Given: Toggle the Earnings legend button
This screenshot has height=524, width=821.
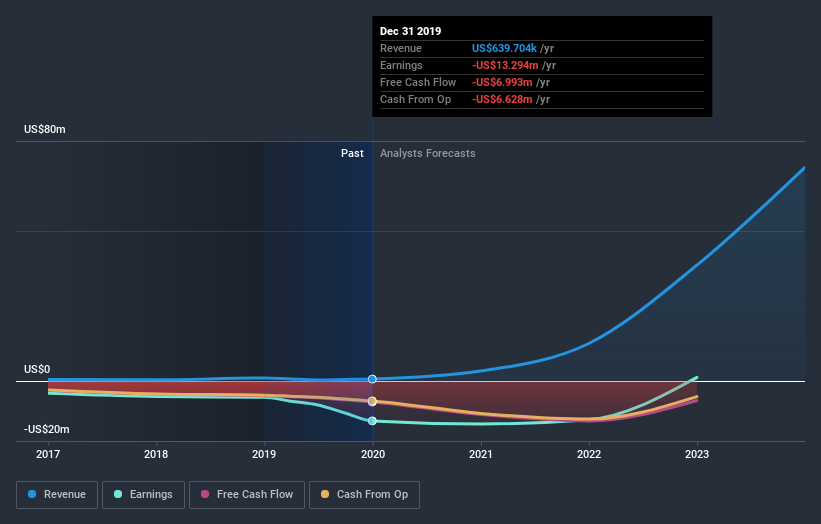Looking at the screenshot, I should point(143,495).
